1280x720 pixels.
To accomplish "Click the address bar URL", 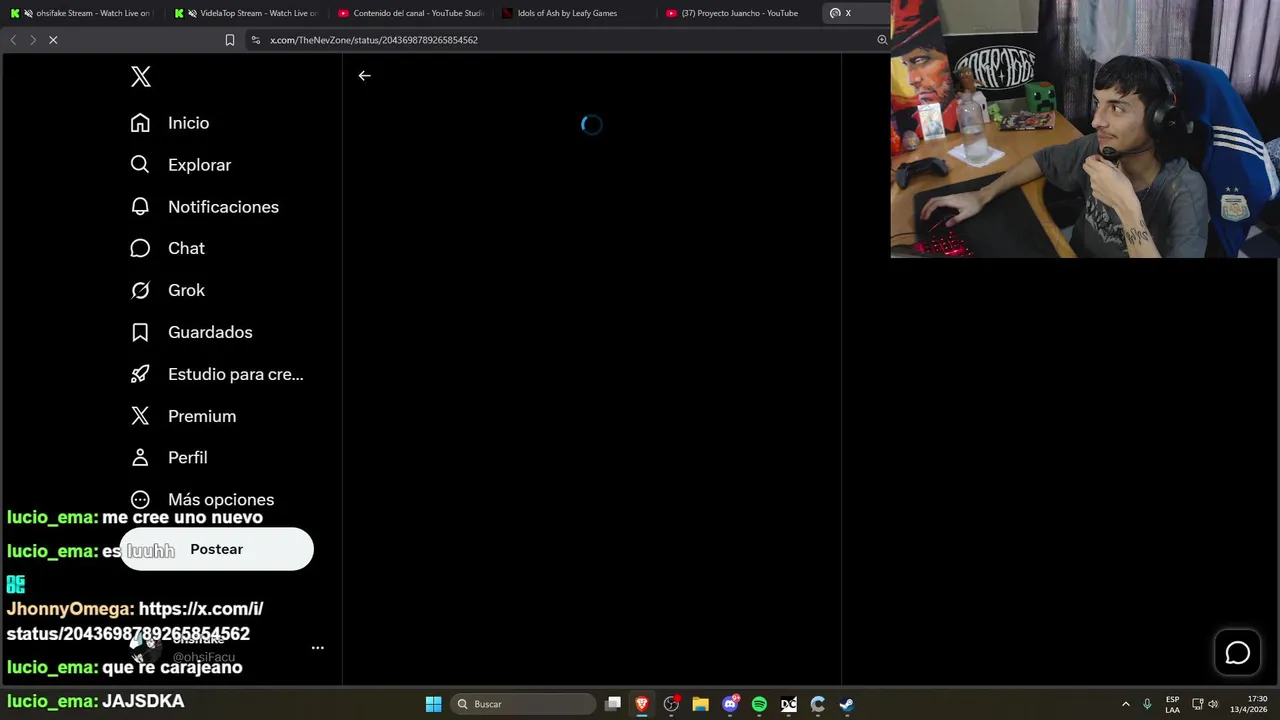I will click(374, 40).
